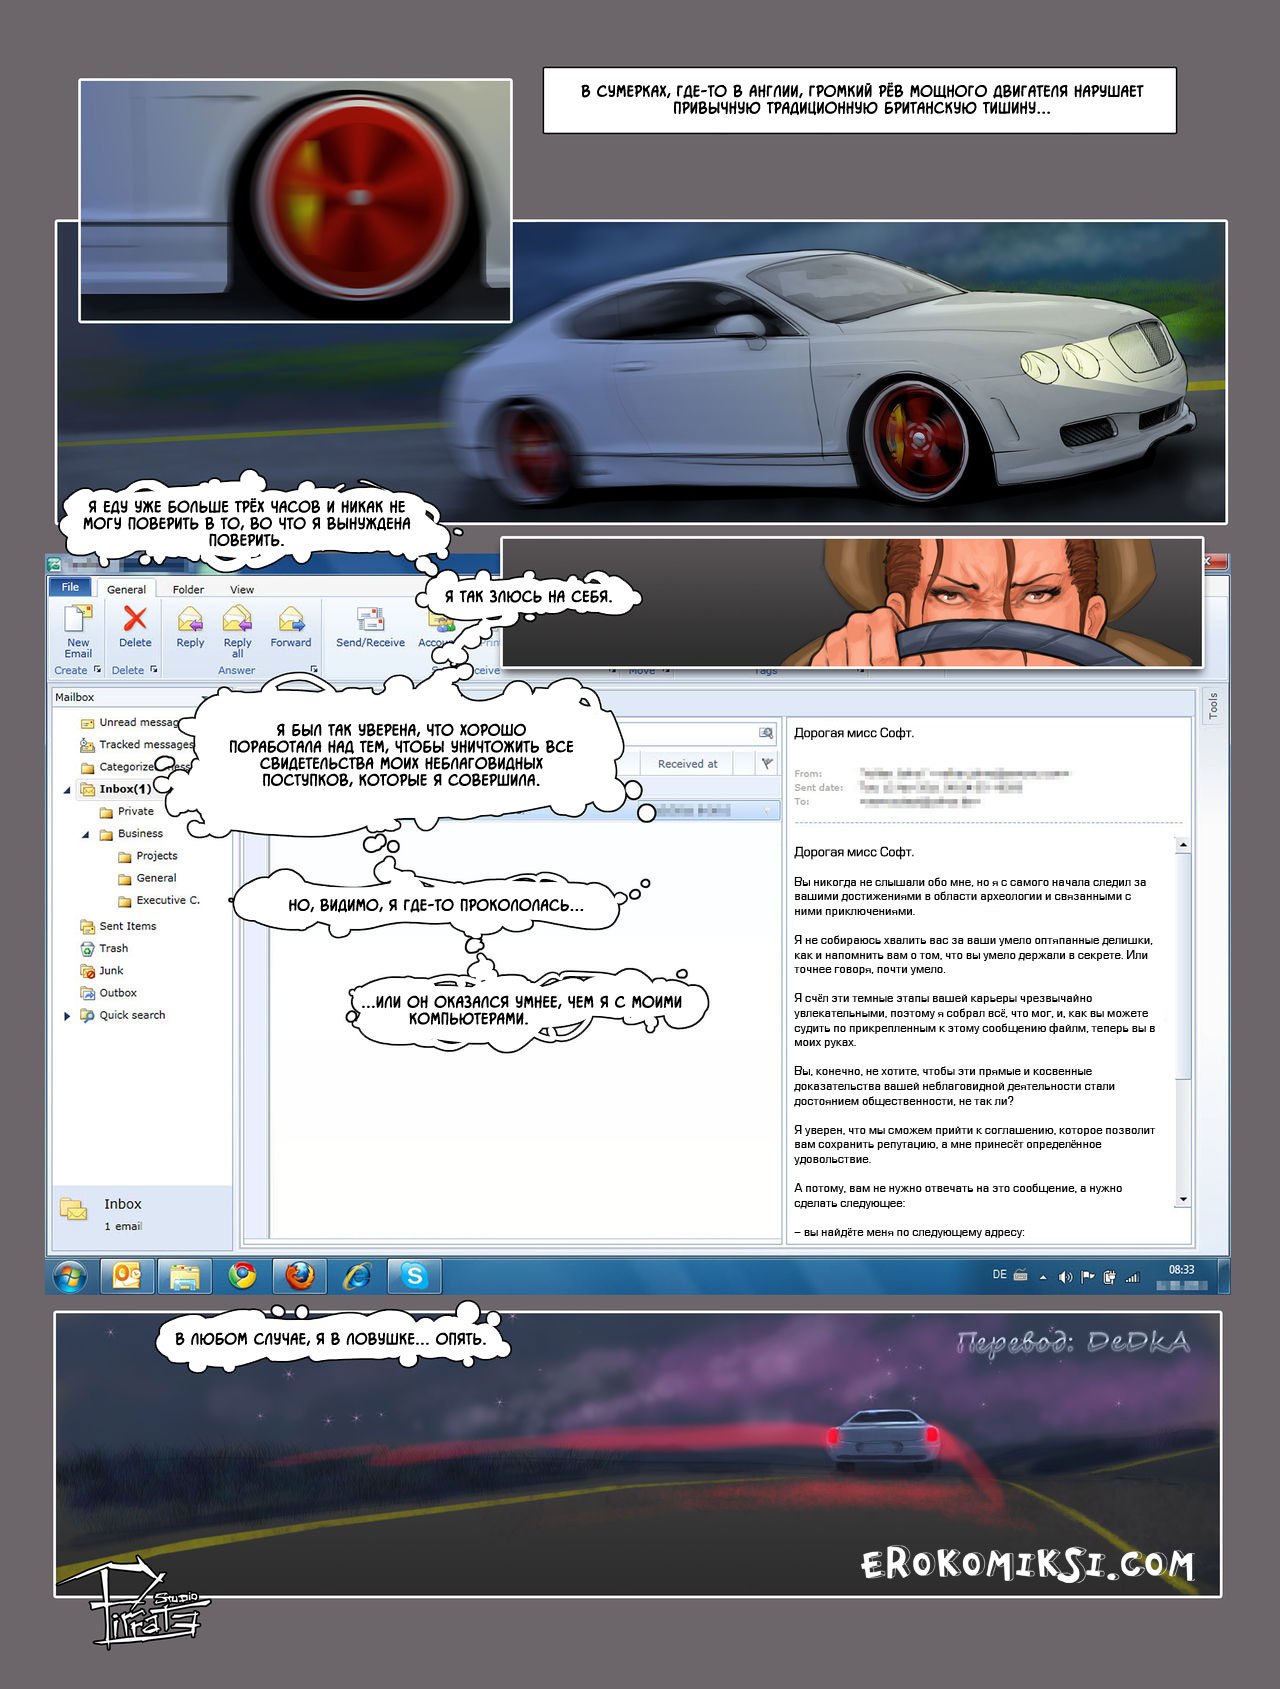This screenshot has width=1280, height=1689.
Task: Expand the Quick search tree arrow
Action: 67,1016
